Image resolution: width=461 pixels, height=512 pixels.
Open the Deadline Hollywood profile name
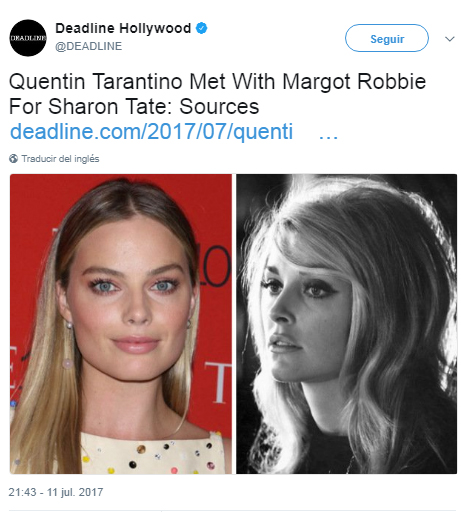[x=123, y=28]
